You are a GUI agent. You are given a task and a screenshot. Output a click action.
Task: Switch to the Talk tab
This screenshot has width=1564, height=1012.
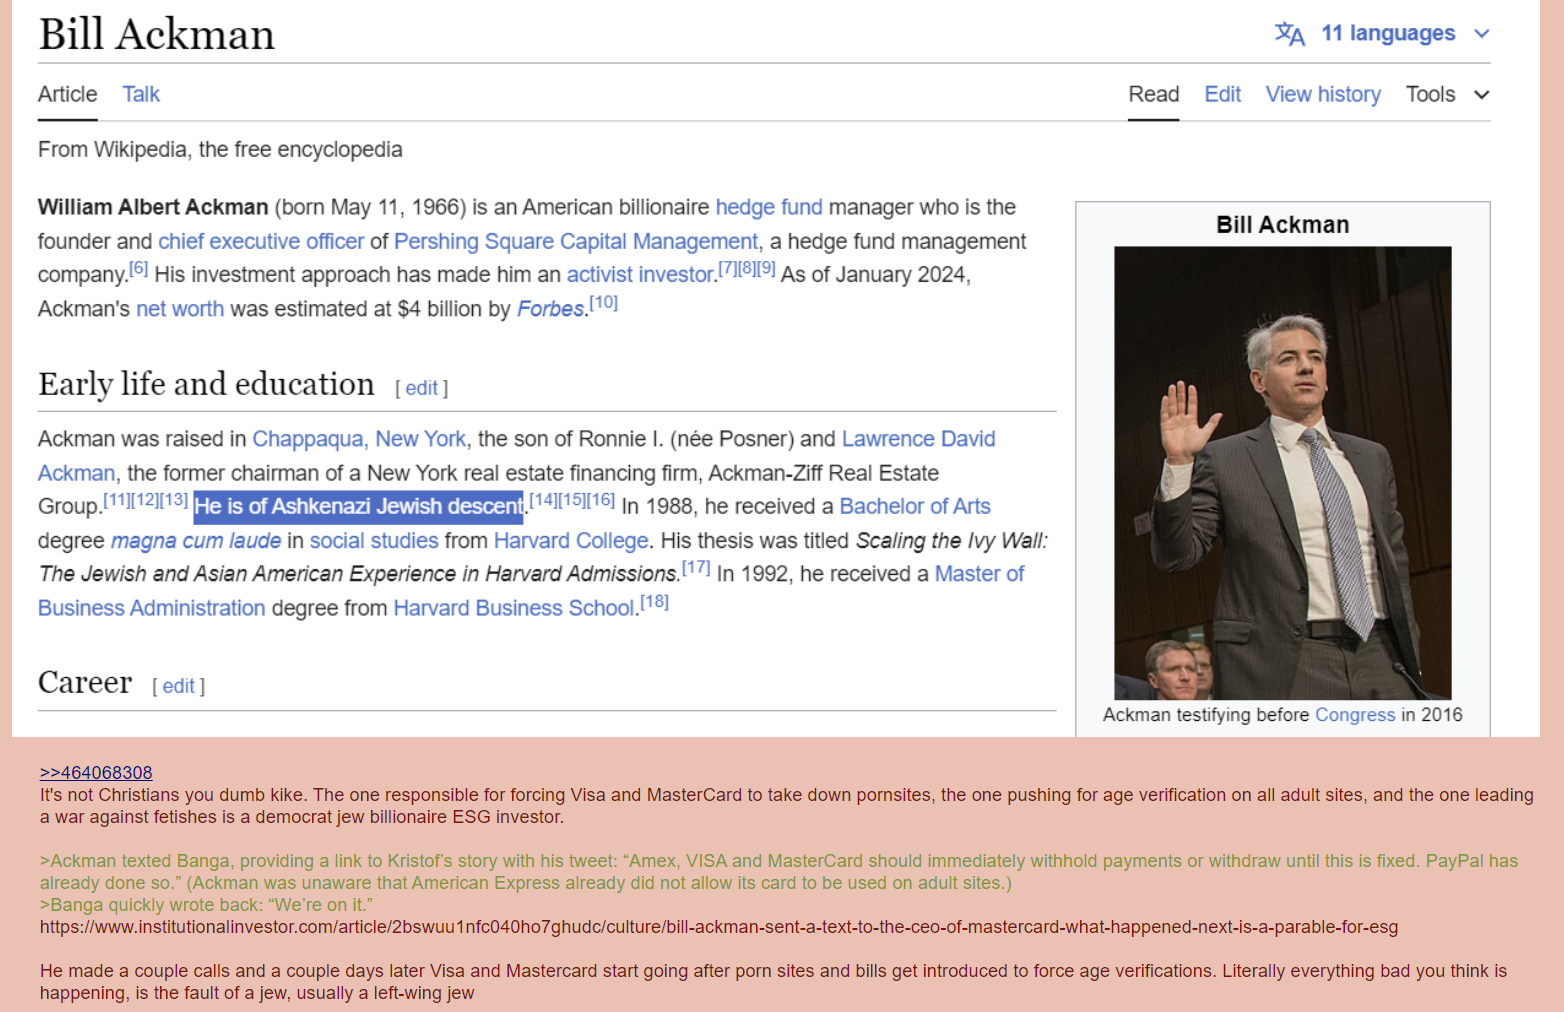point(141,94)
